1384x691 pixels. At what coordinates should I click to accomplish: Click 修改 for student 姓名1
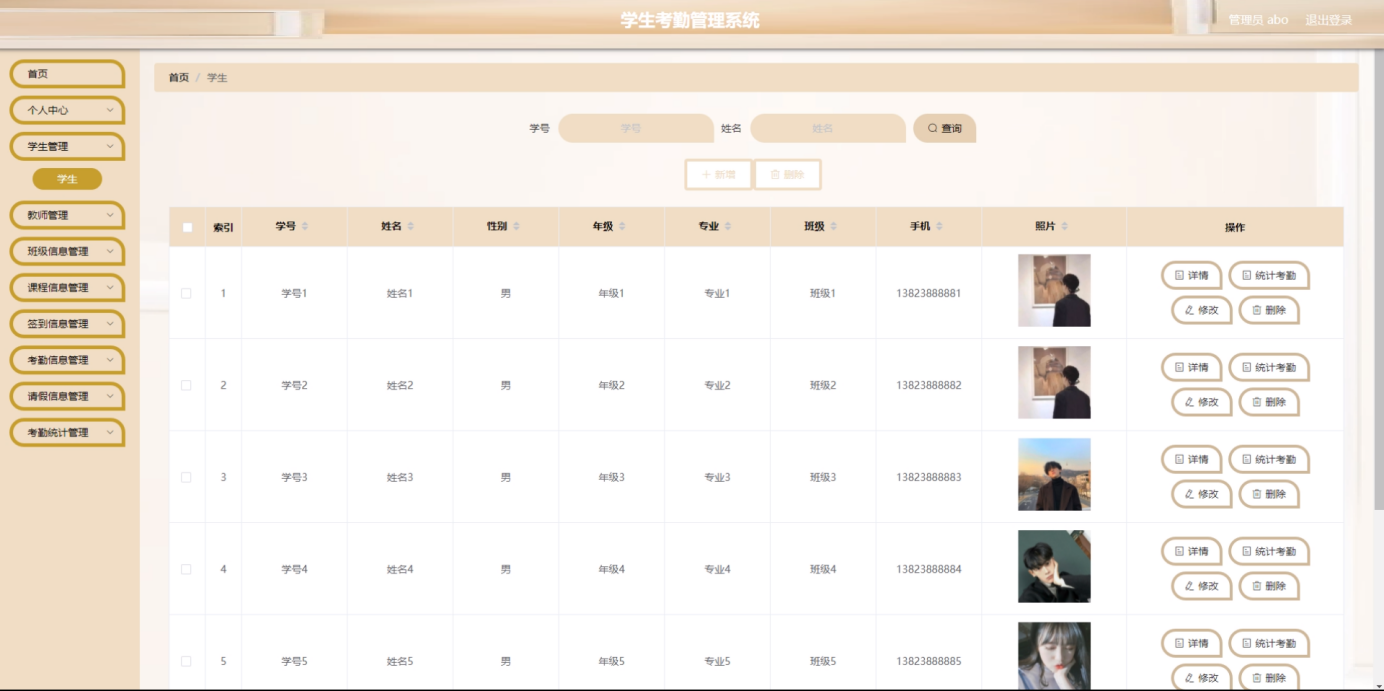(1201, 310)
